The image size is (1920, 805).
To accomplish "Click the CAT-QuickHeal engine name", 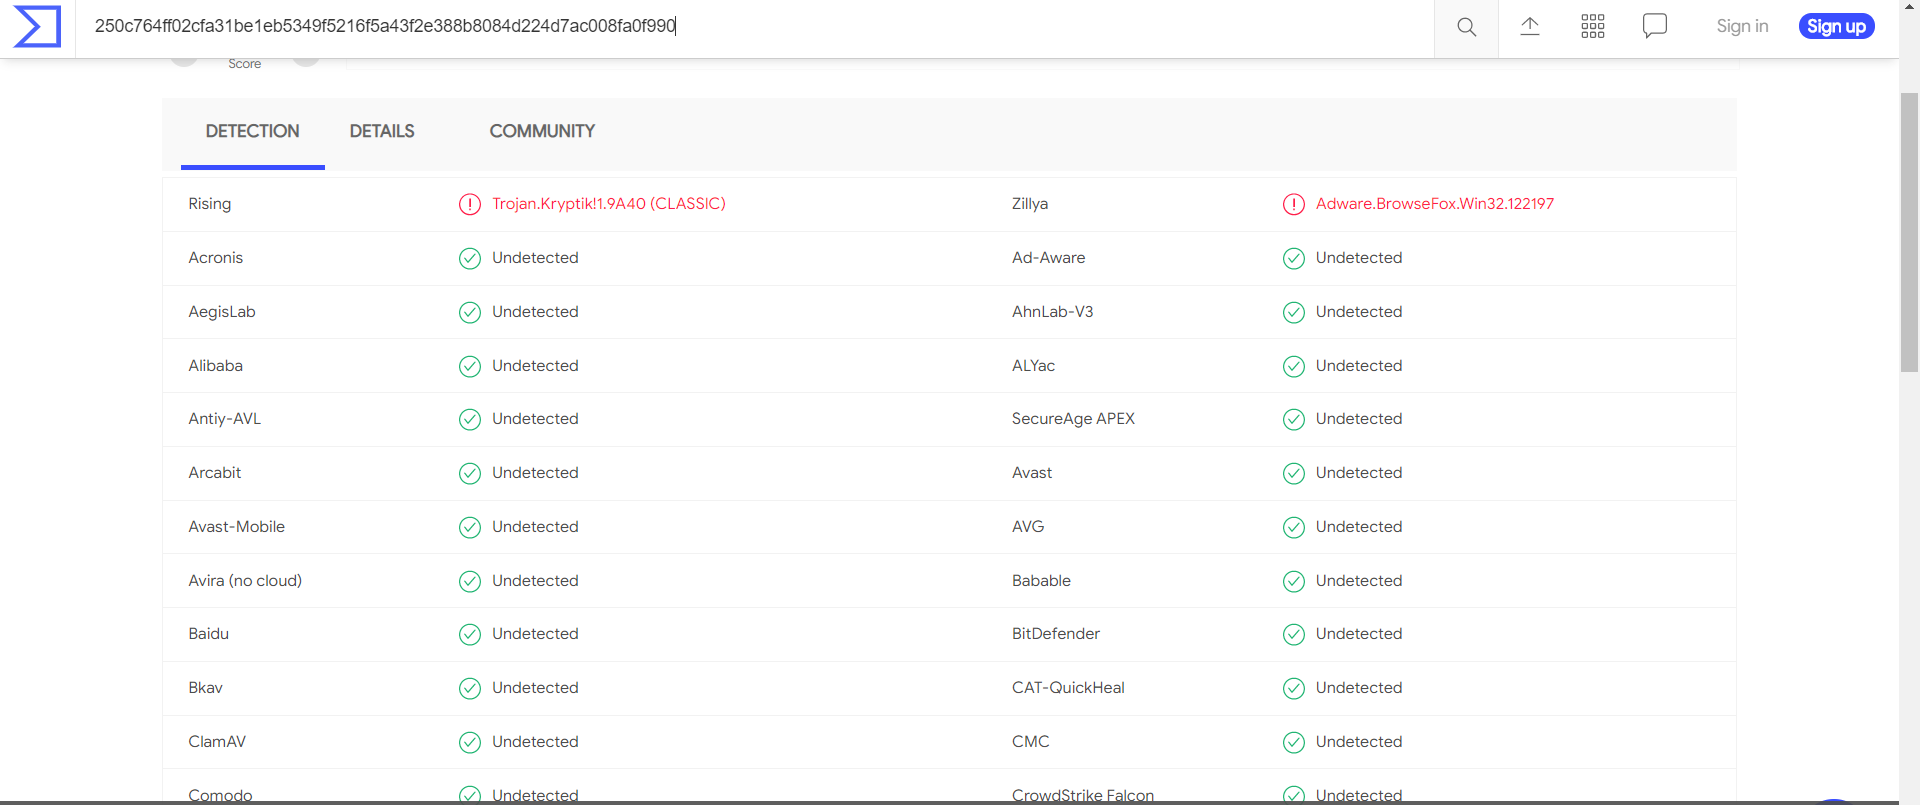I will pos(1068,688).
